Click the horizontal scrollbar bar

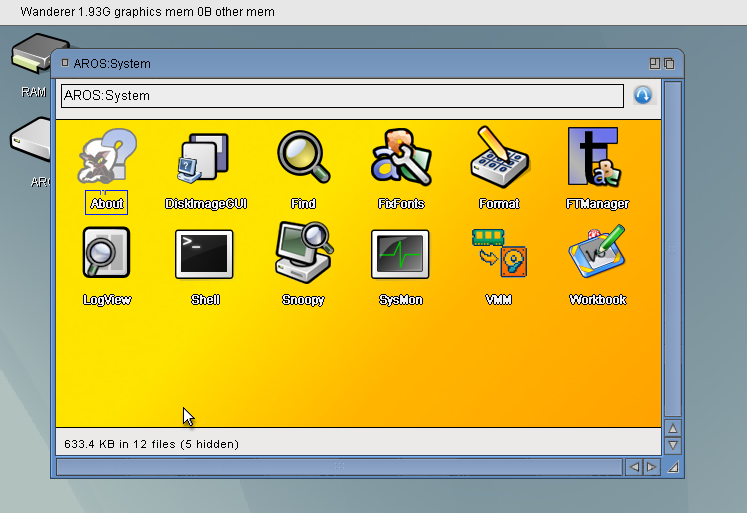pos(339,467)
